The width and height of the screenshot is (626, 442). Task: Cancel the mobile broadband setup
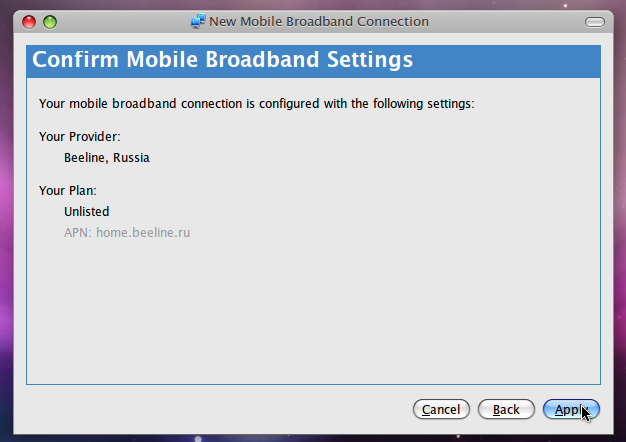[x=441, y=410]
